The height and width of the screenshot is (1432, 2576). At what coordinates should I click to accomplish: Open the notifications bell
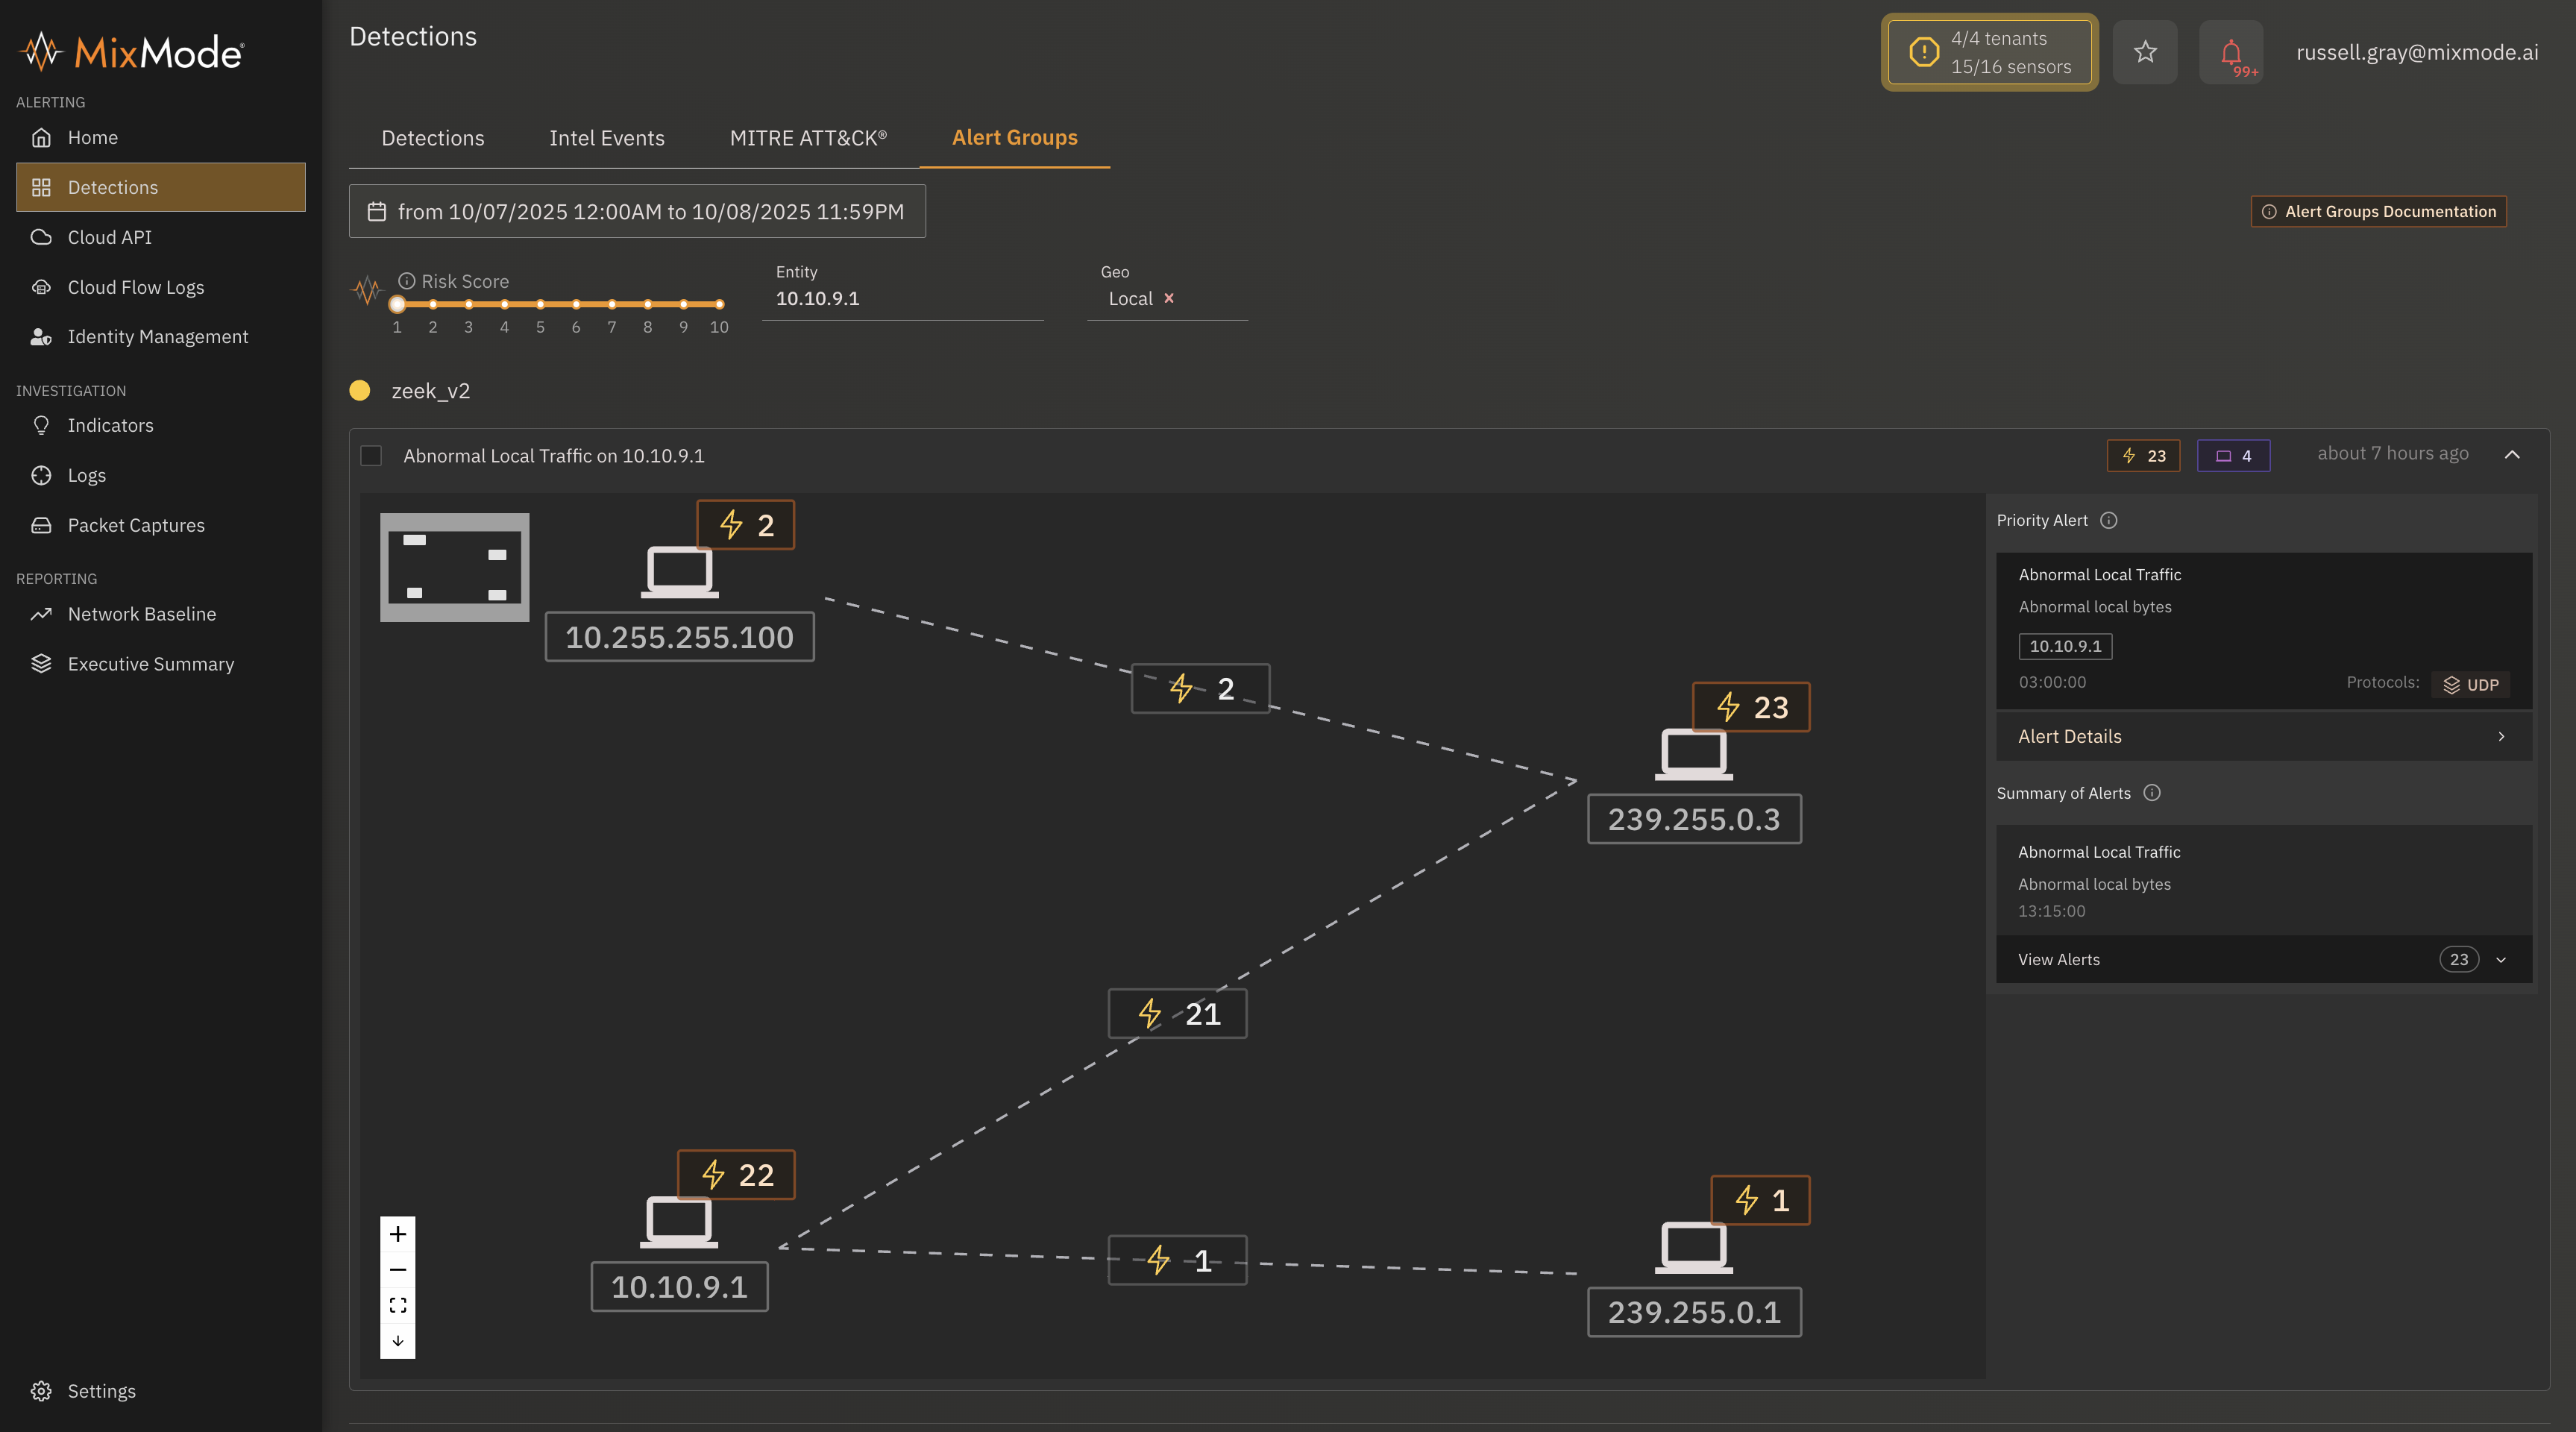(2230, 52)
